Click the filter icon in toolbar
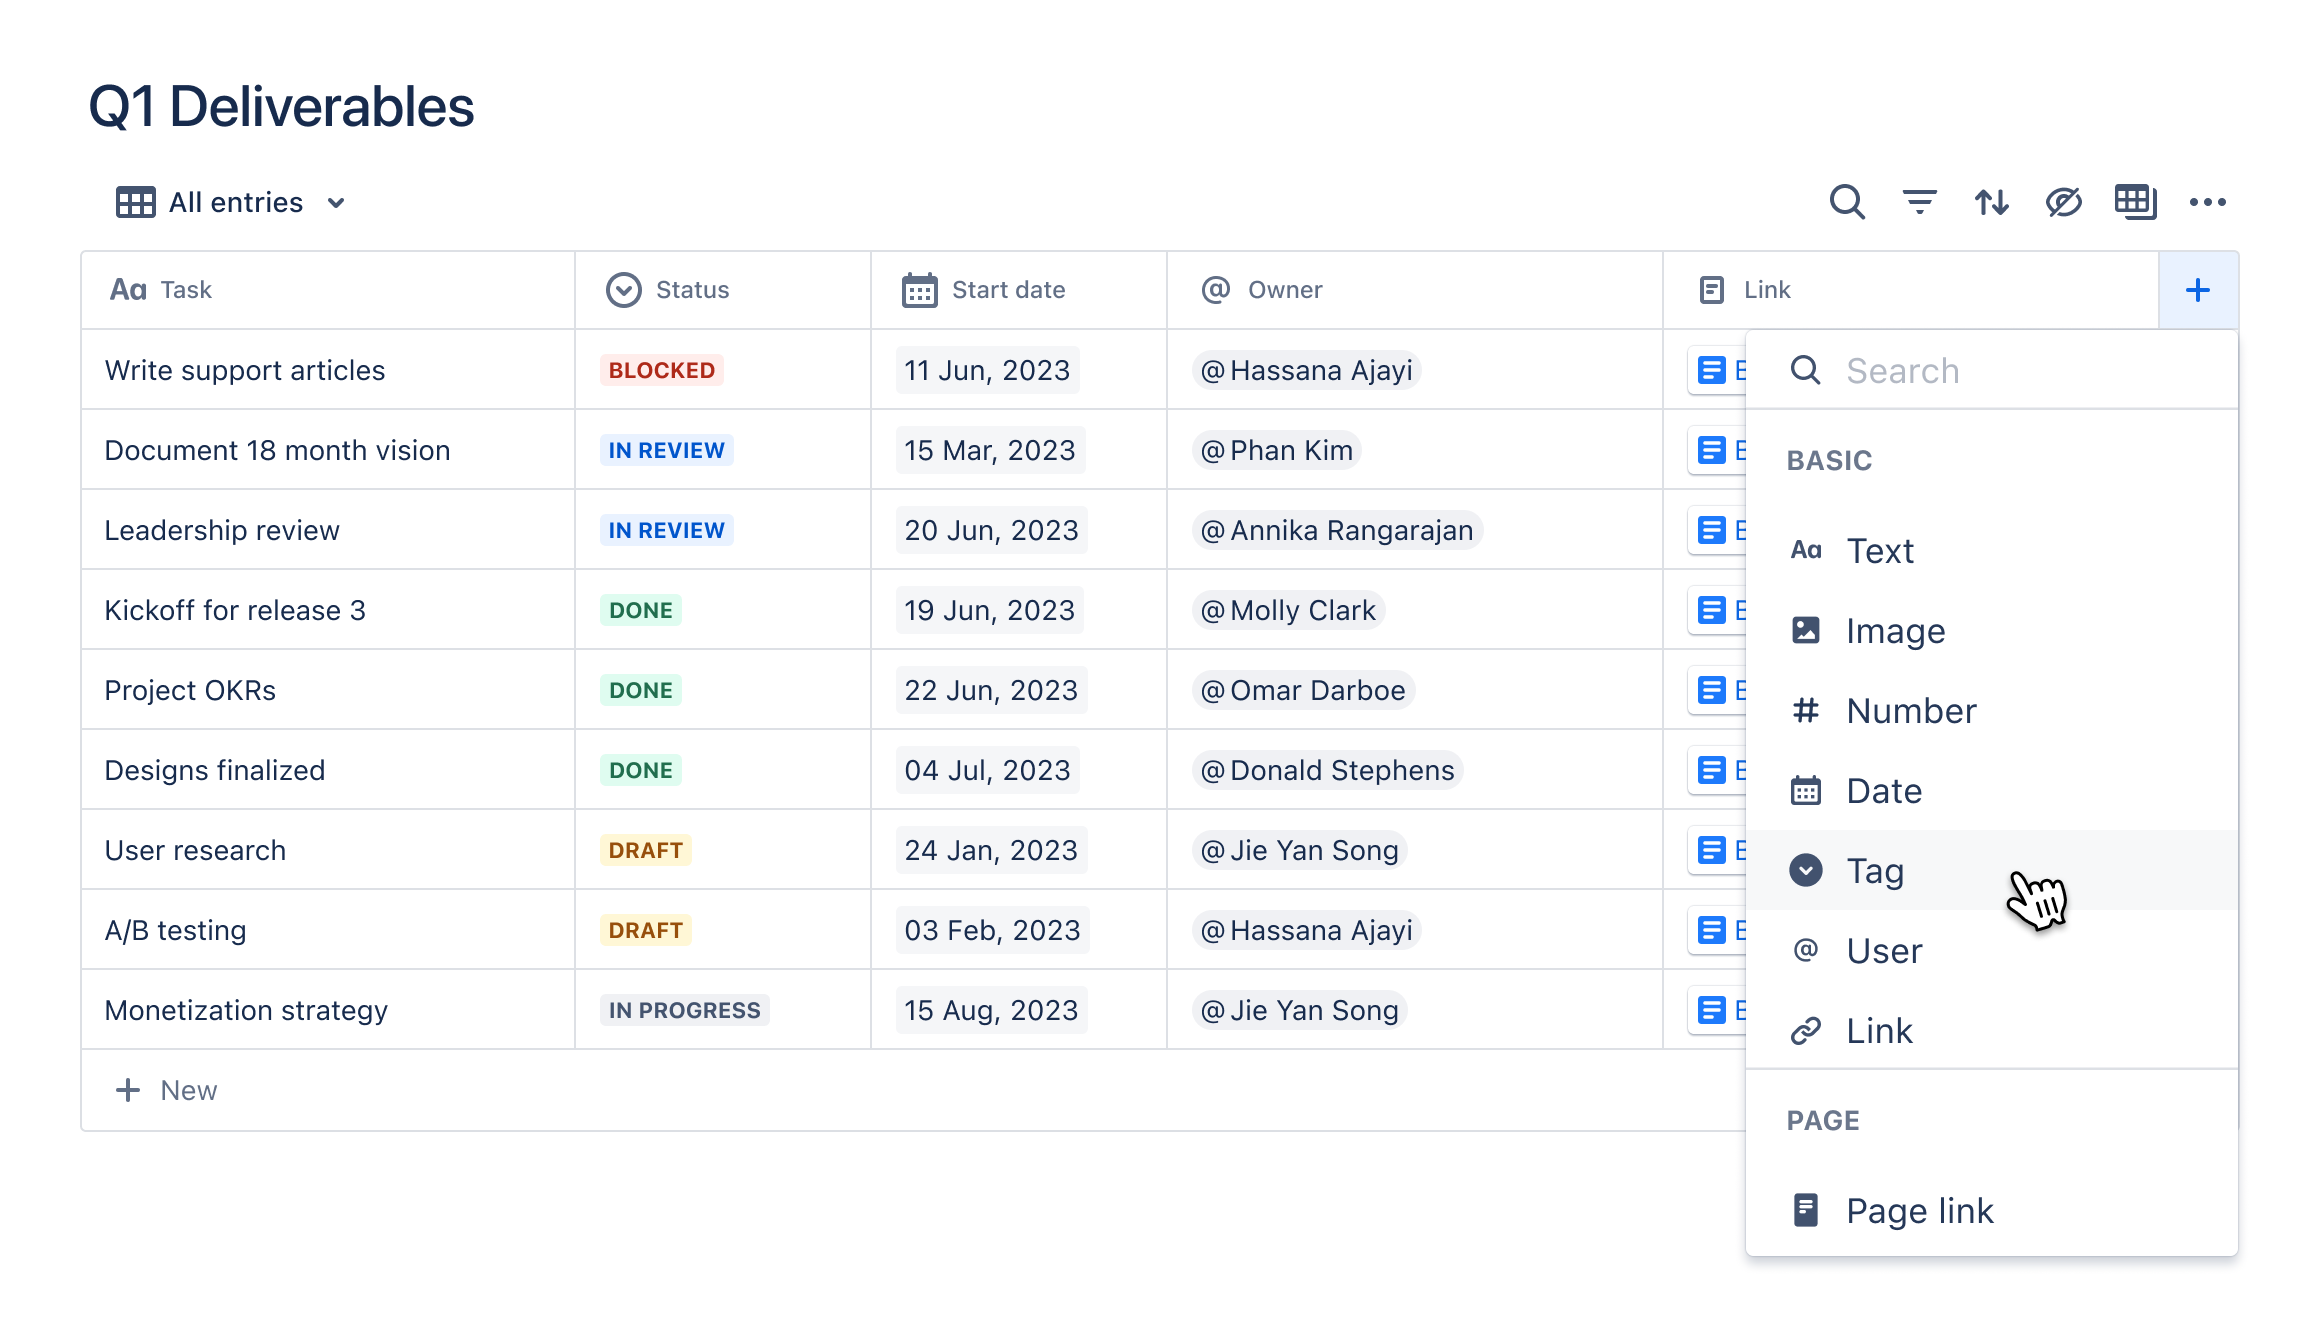The height and width of the screenshot is (1330, 2320). pos(1918,202)
